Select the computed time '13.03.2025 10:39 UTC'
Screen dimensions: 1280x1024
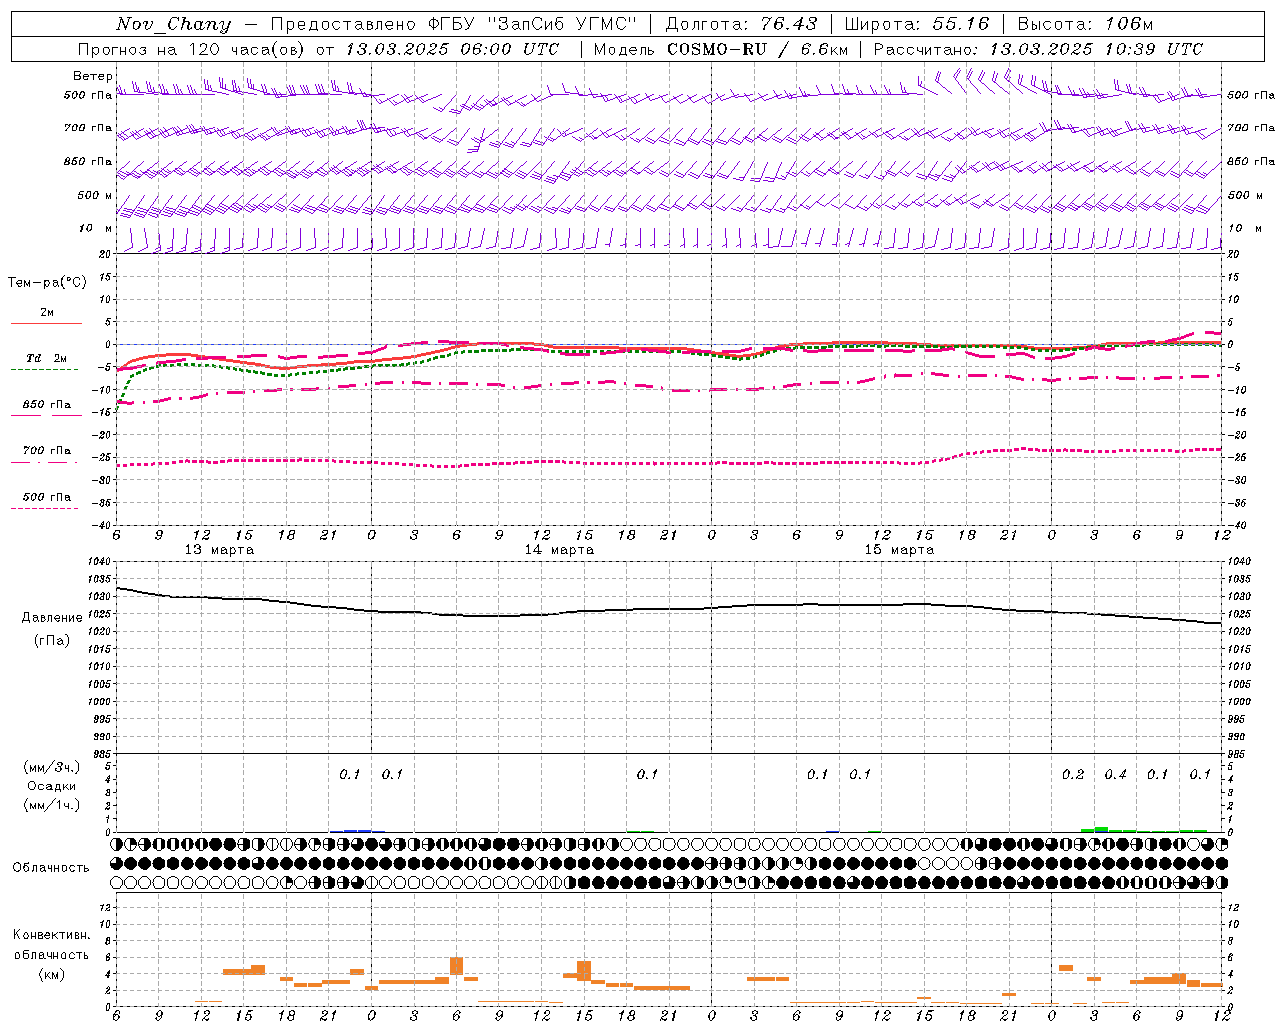pos(1096,49)
